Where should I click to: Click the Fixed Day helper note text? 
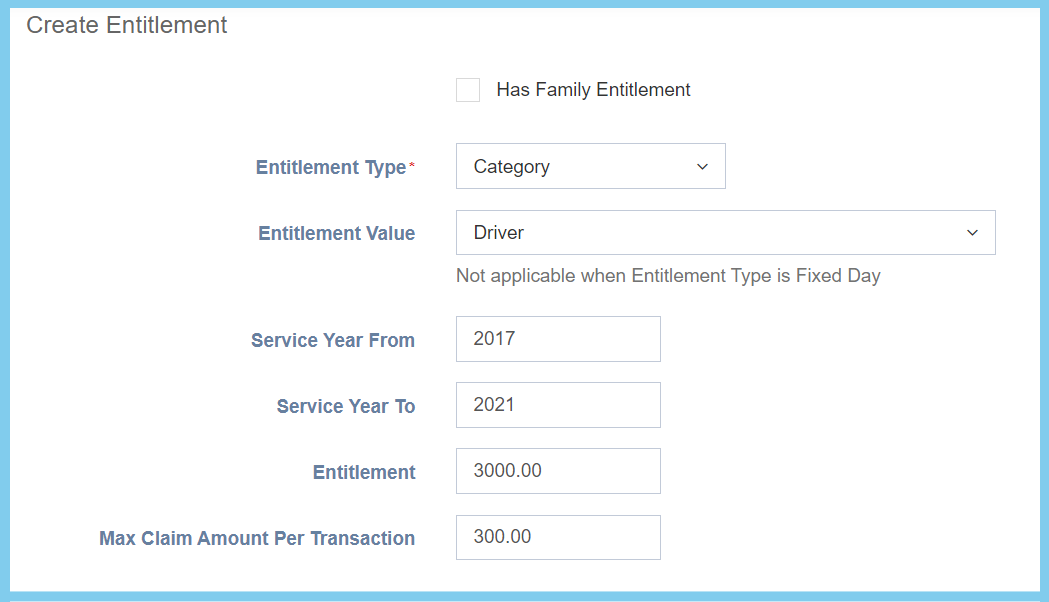click(x=668, y=276)
